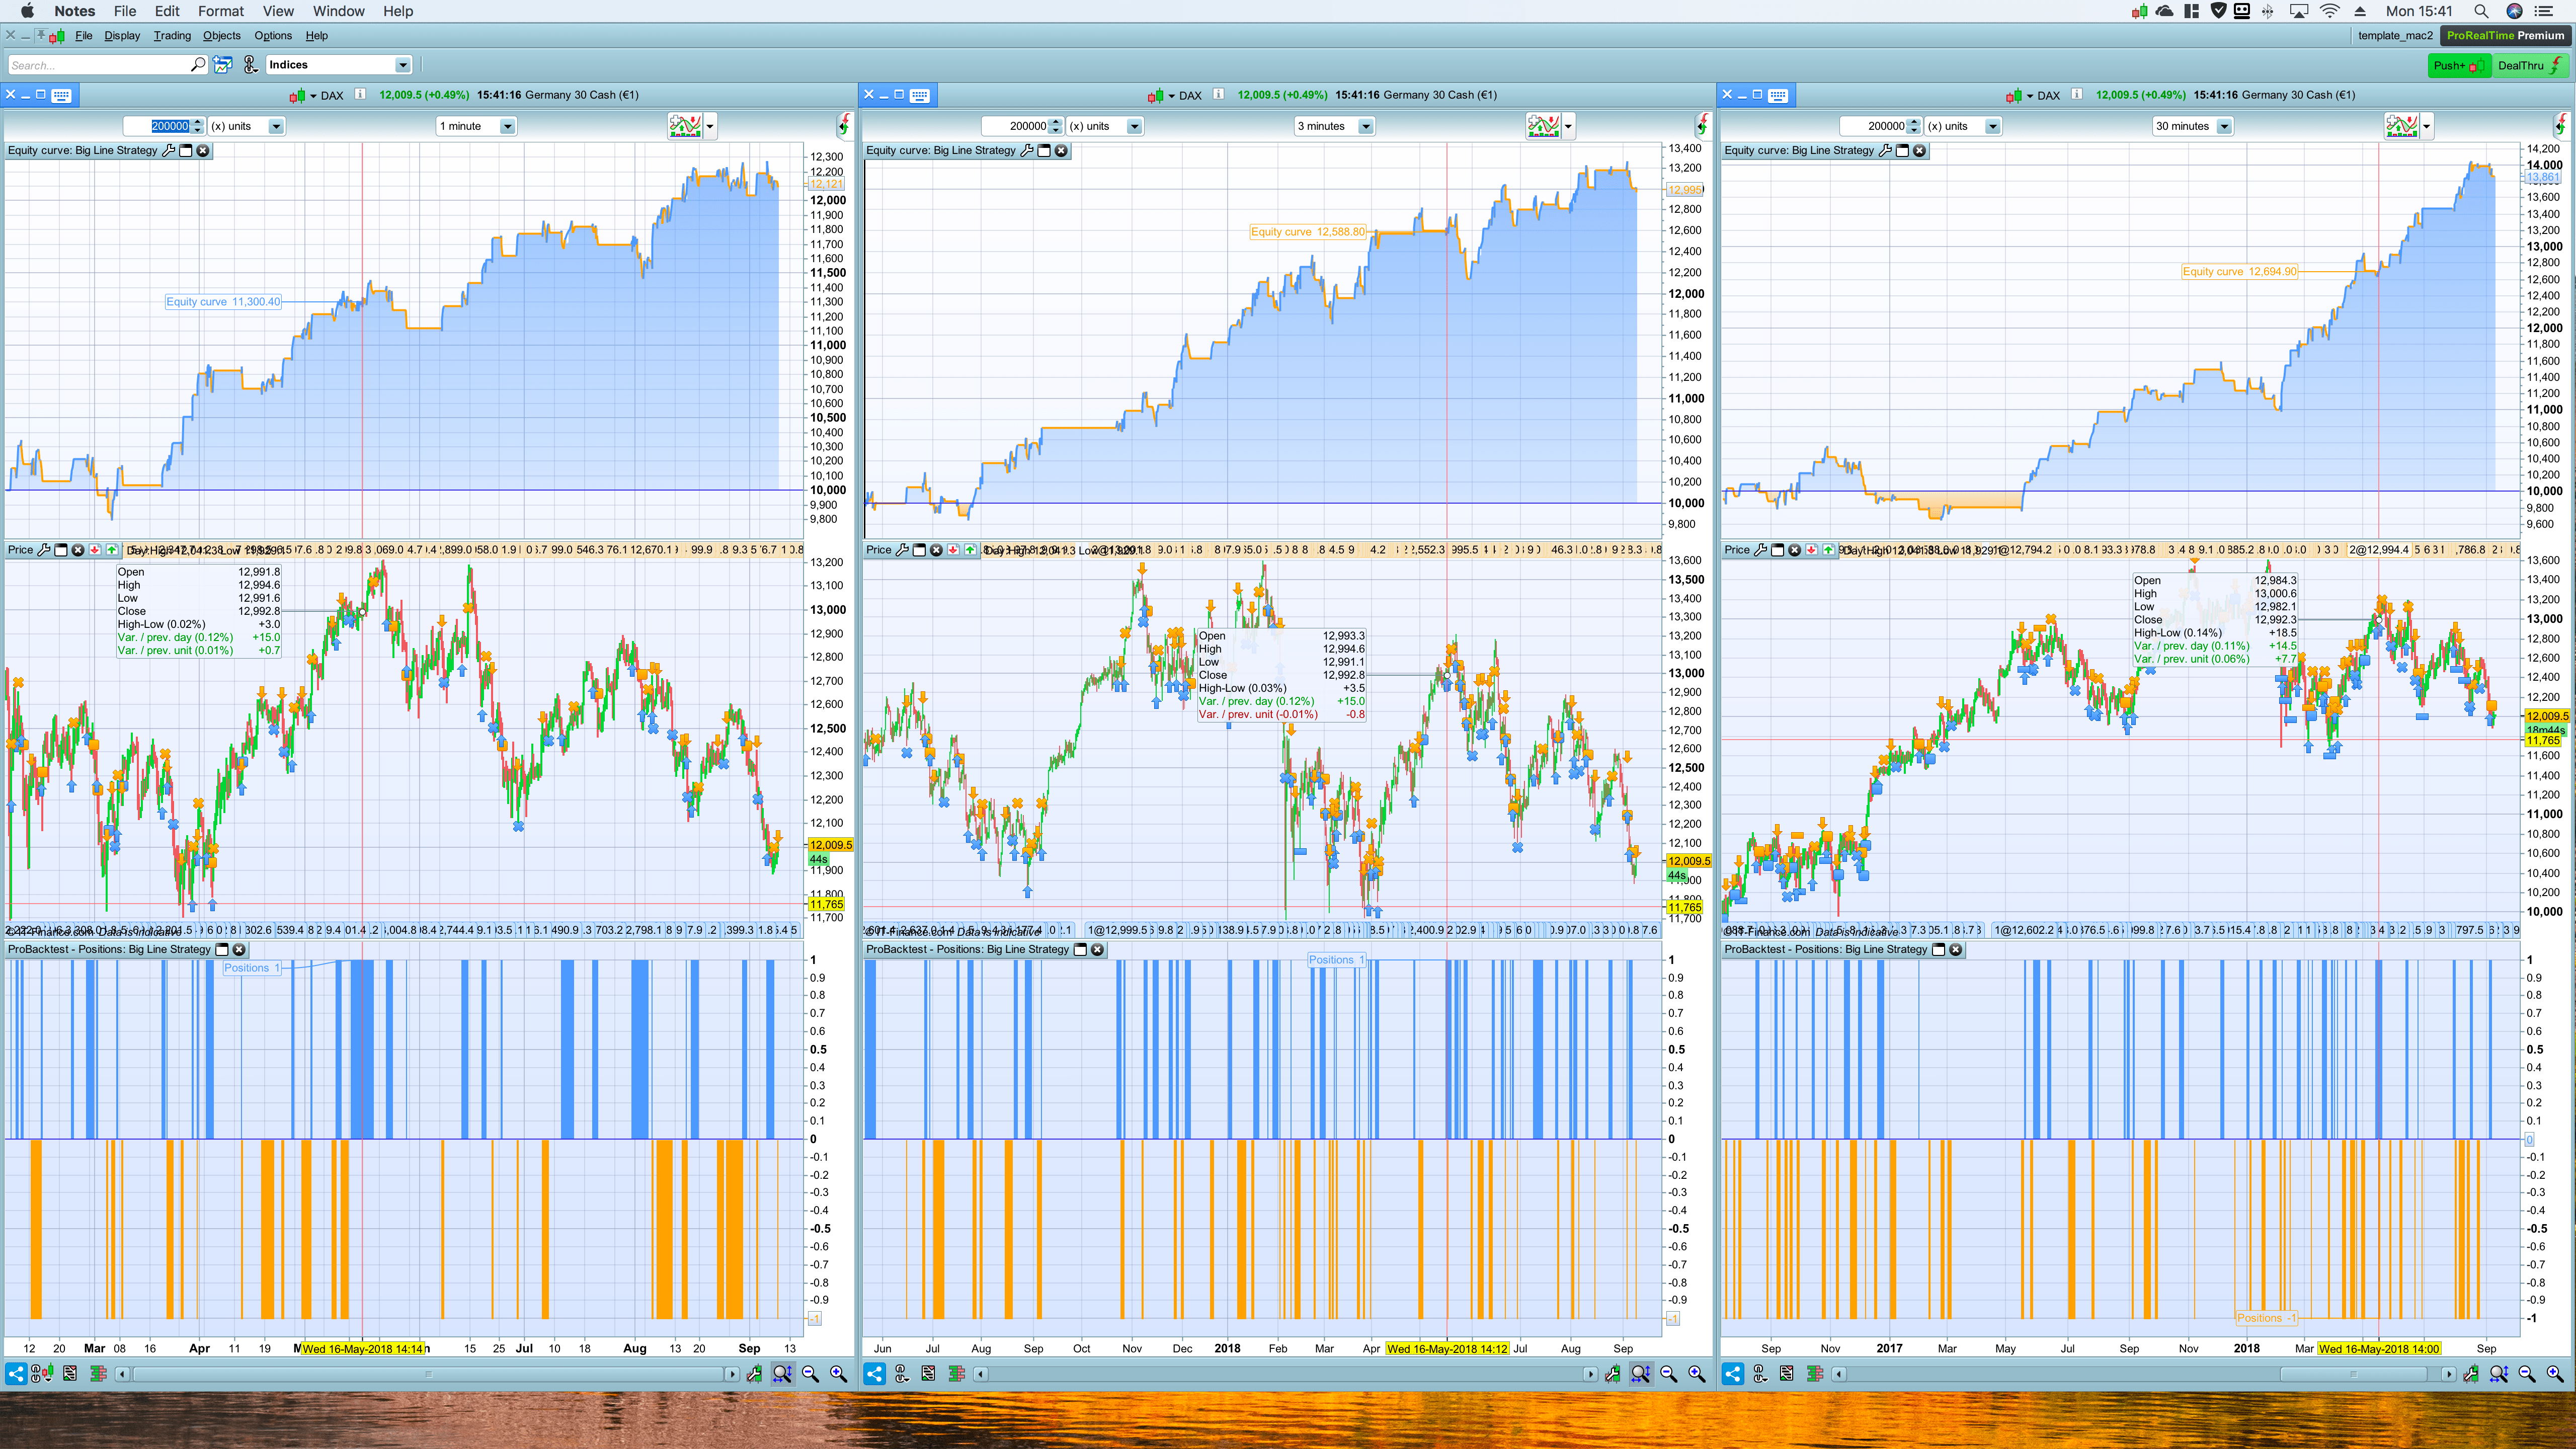2576x1449 pixels.
Task: Open the Objects menu
Action: coord(221,35)
